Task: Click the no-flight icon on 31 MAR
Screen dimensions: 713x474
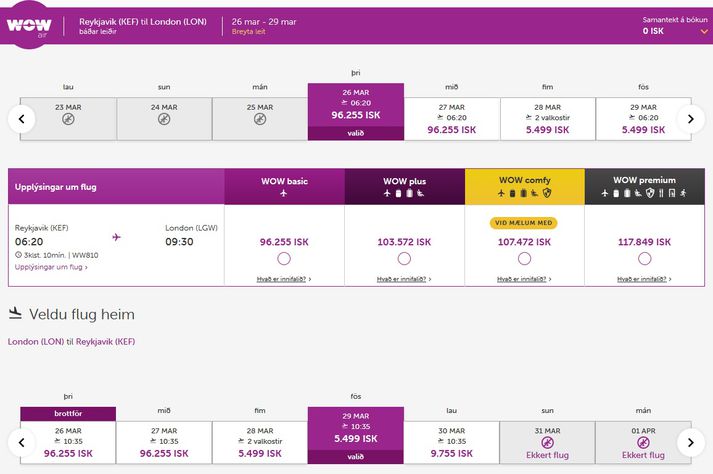Action: coord(547,441)
